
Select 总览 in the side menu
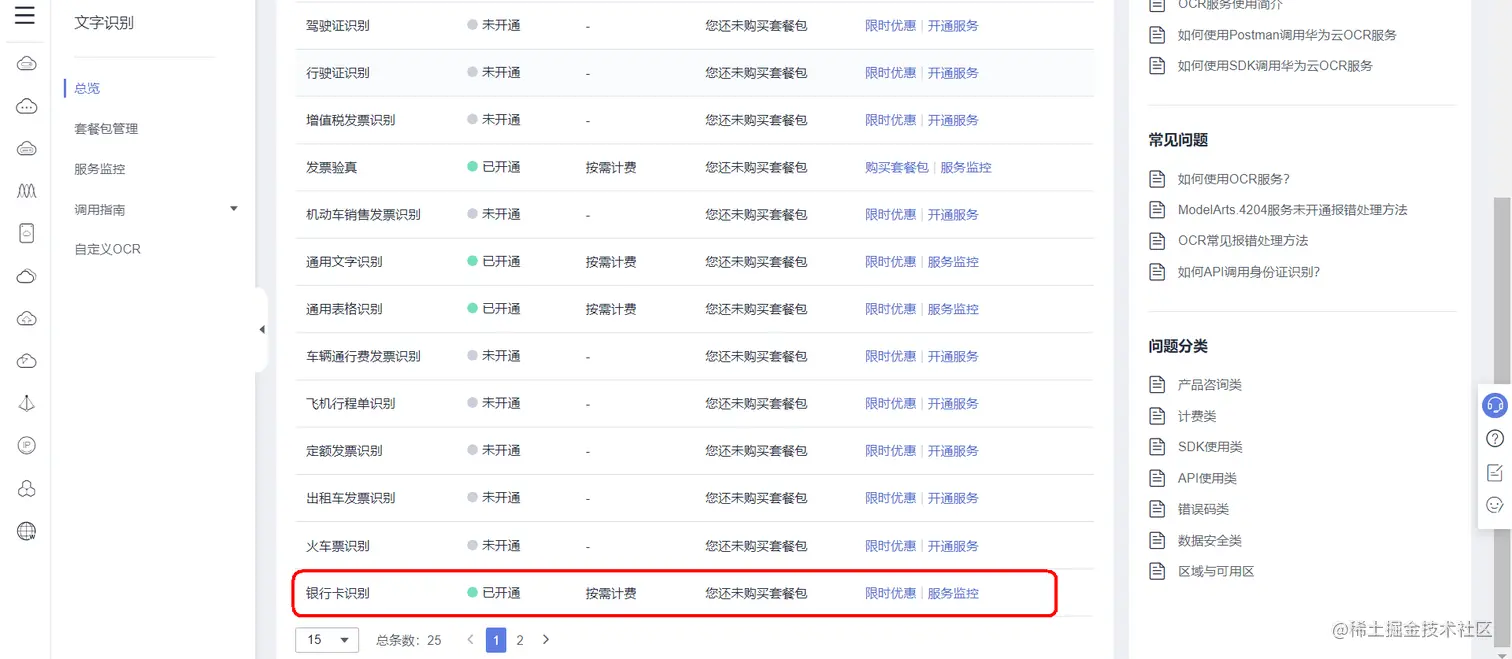click(x=87, y=88)
